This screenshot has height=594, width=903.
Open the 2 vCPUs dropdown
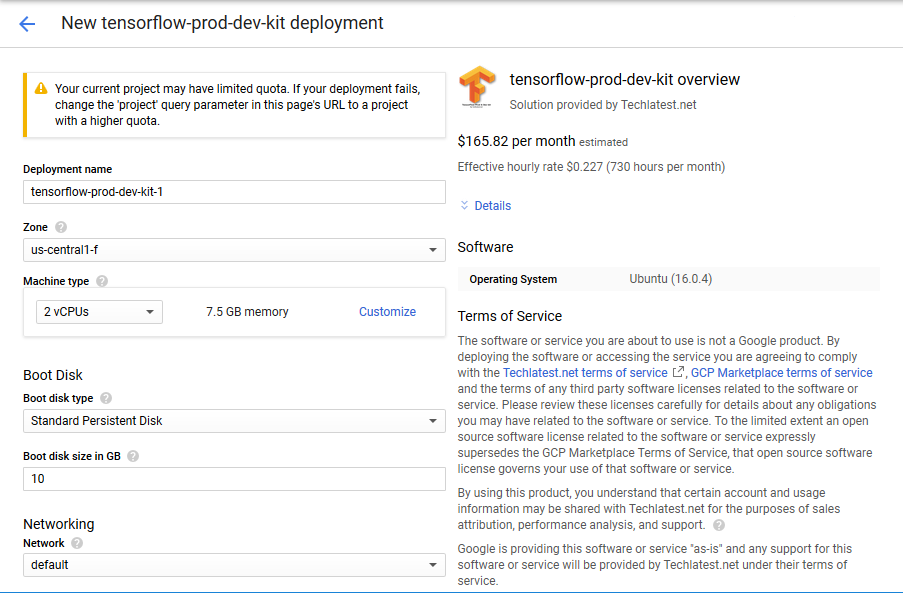click(99, 312)
